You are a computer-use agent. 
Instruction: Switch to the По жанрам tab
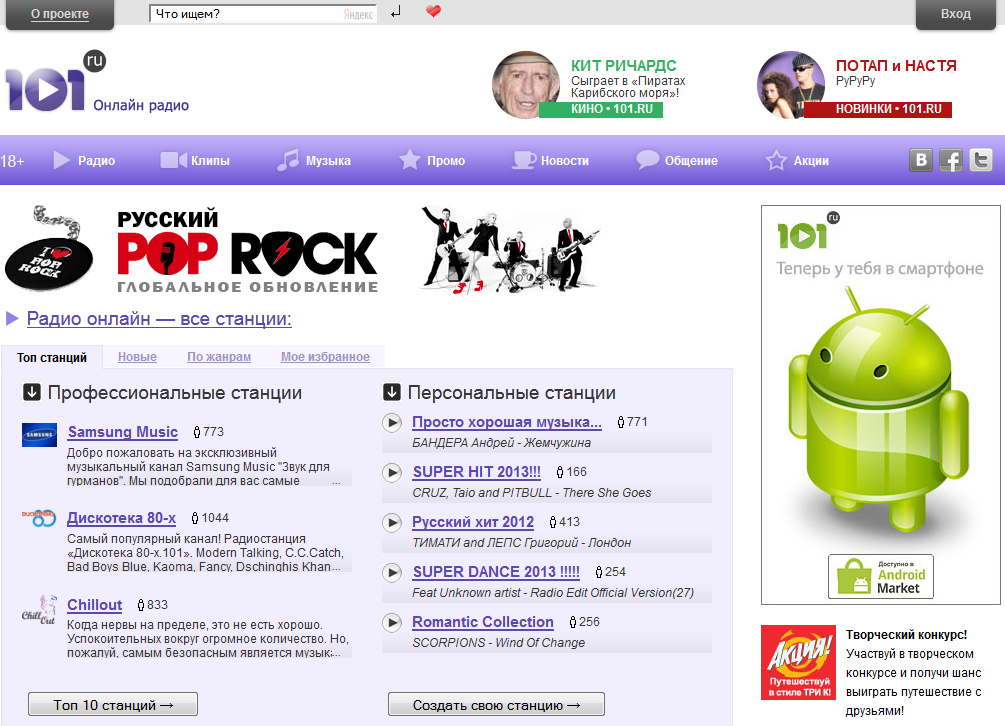(x=219, y=357)
